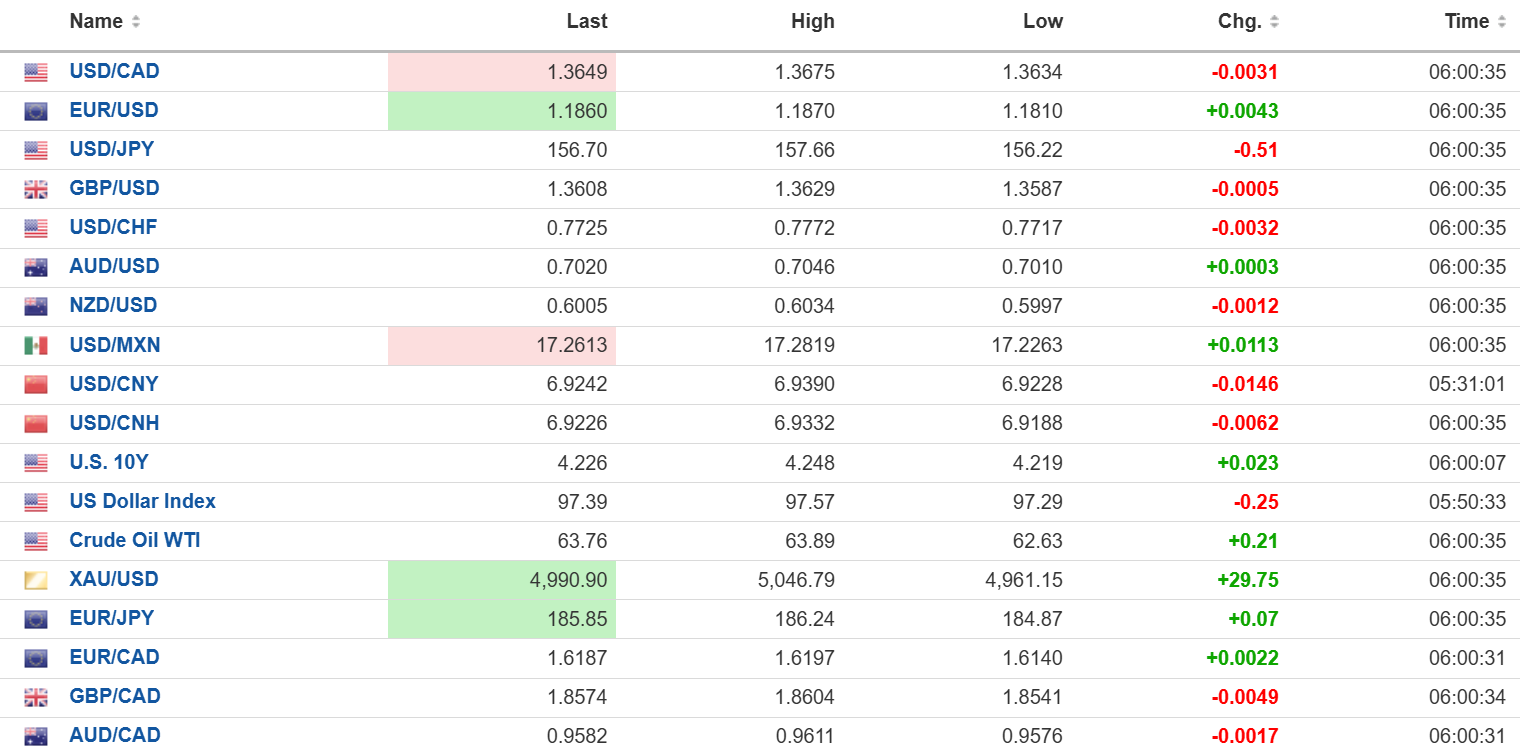Open the US Dollar Index link
This screenshot has width=1520, height=754.
pyautogui.click(x=142, y=501)
